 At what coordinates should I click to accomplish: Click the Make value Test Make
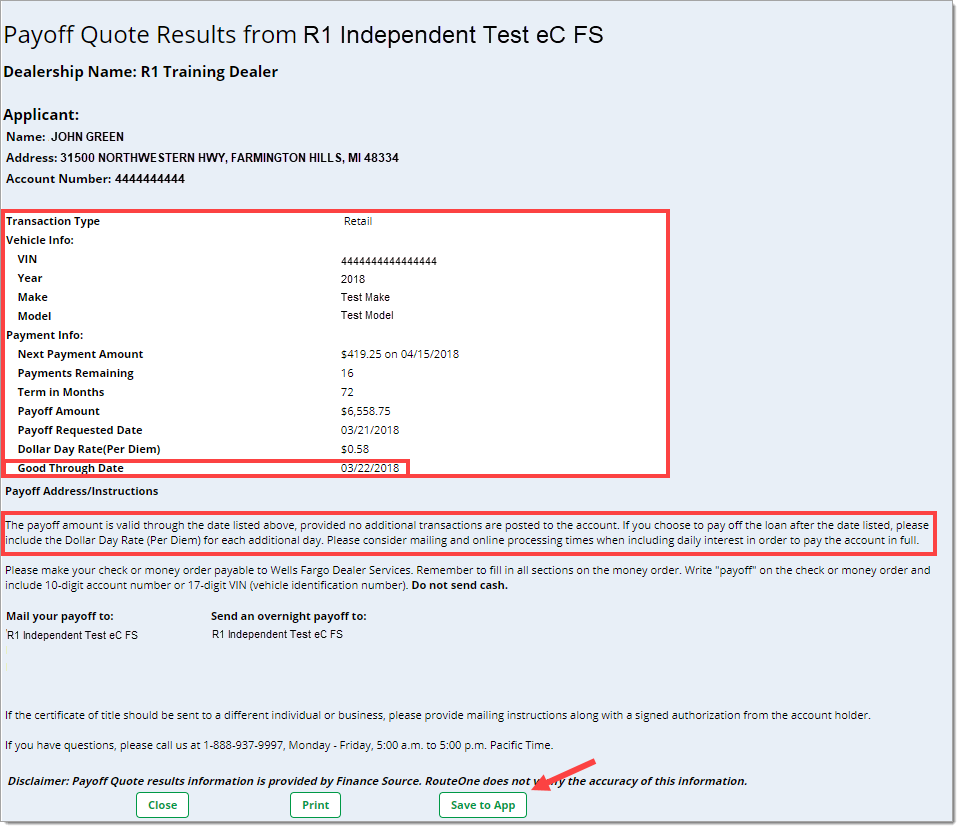click(x=365, y=297)
